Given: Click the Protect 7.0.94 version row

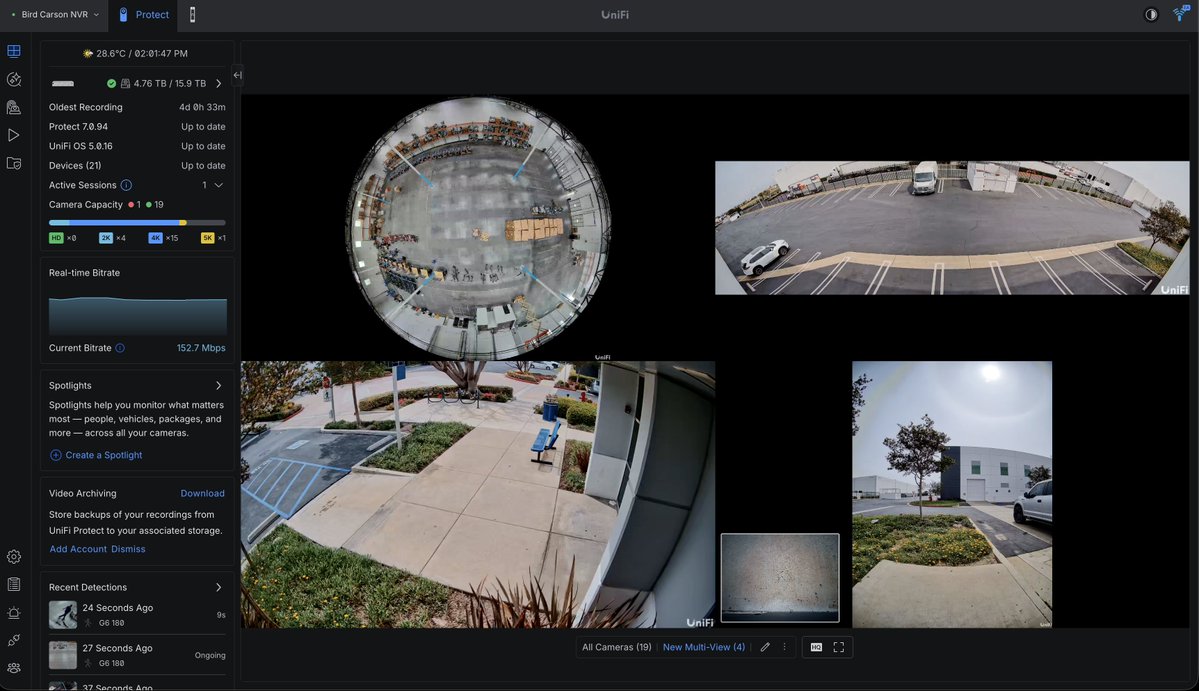Looking at the screenshot, I should tap(137, 126).
